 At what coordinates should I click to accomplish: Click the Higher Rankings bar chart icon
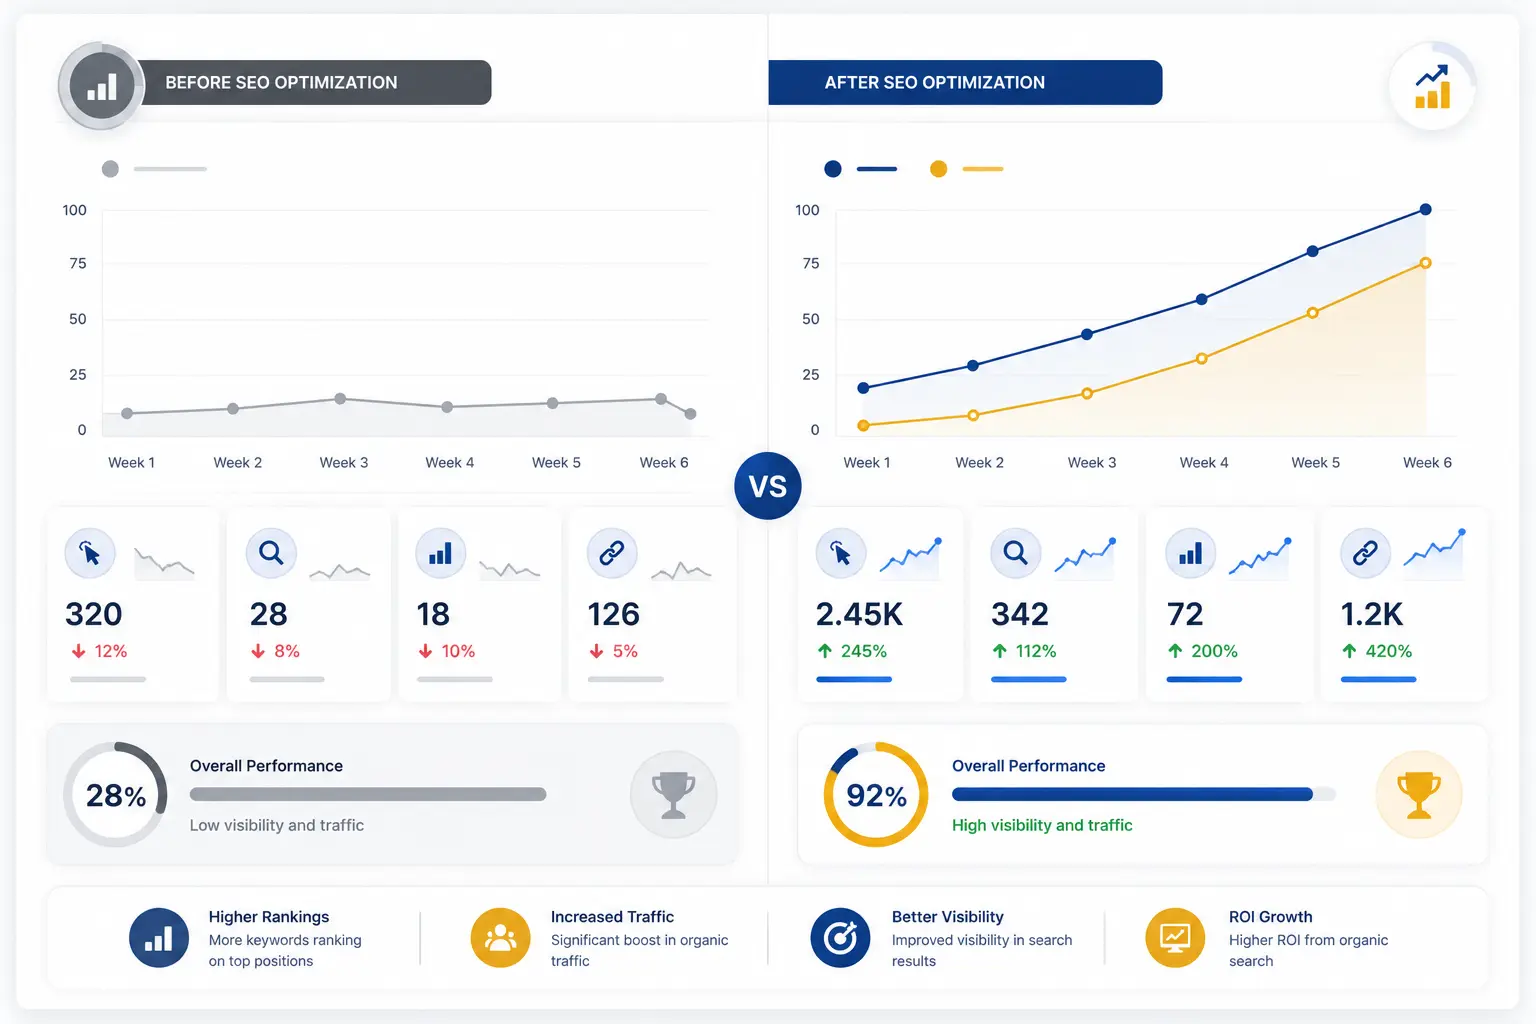pyautogui.click(x=159, y=938)
